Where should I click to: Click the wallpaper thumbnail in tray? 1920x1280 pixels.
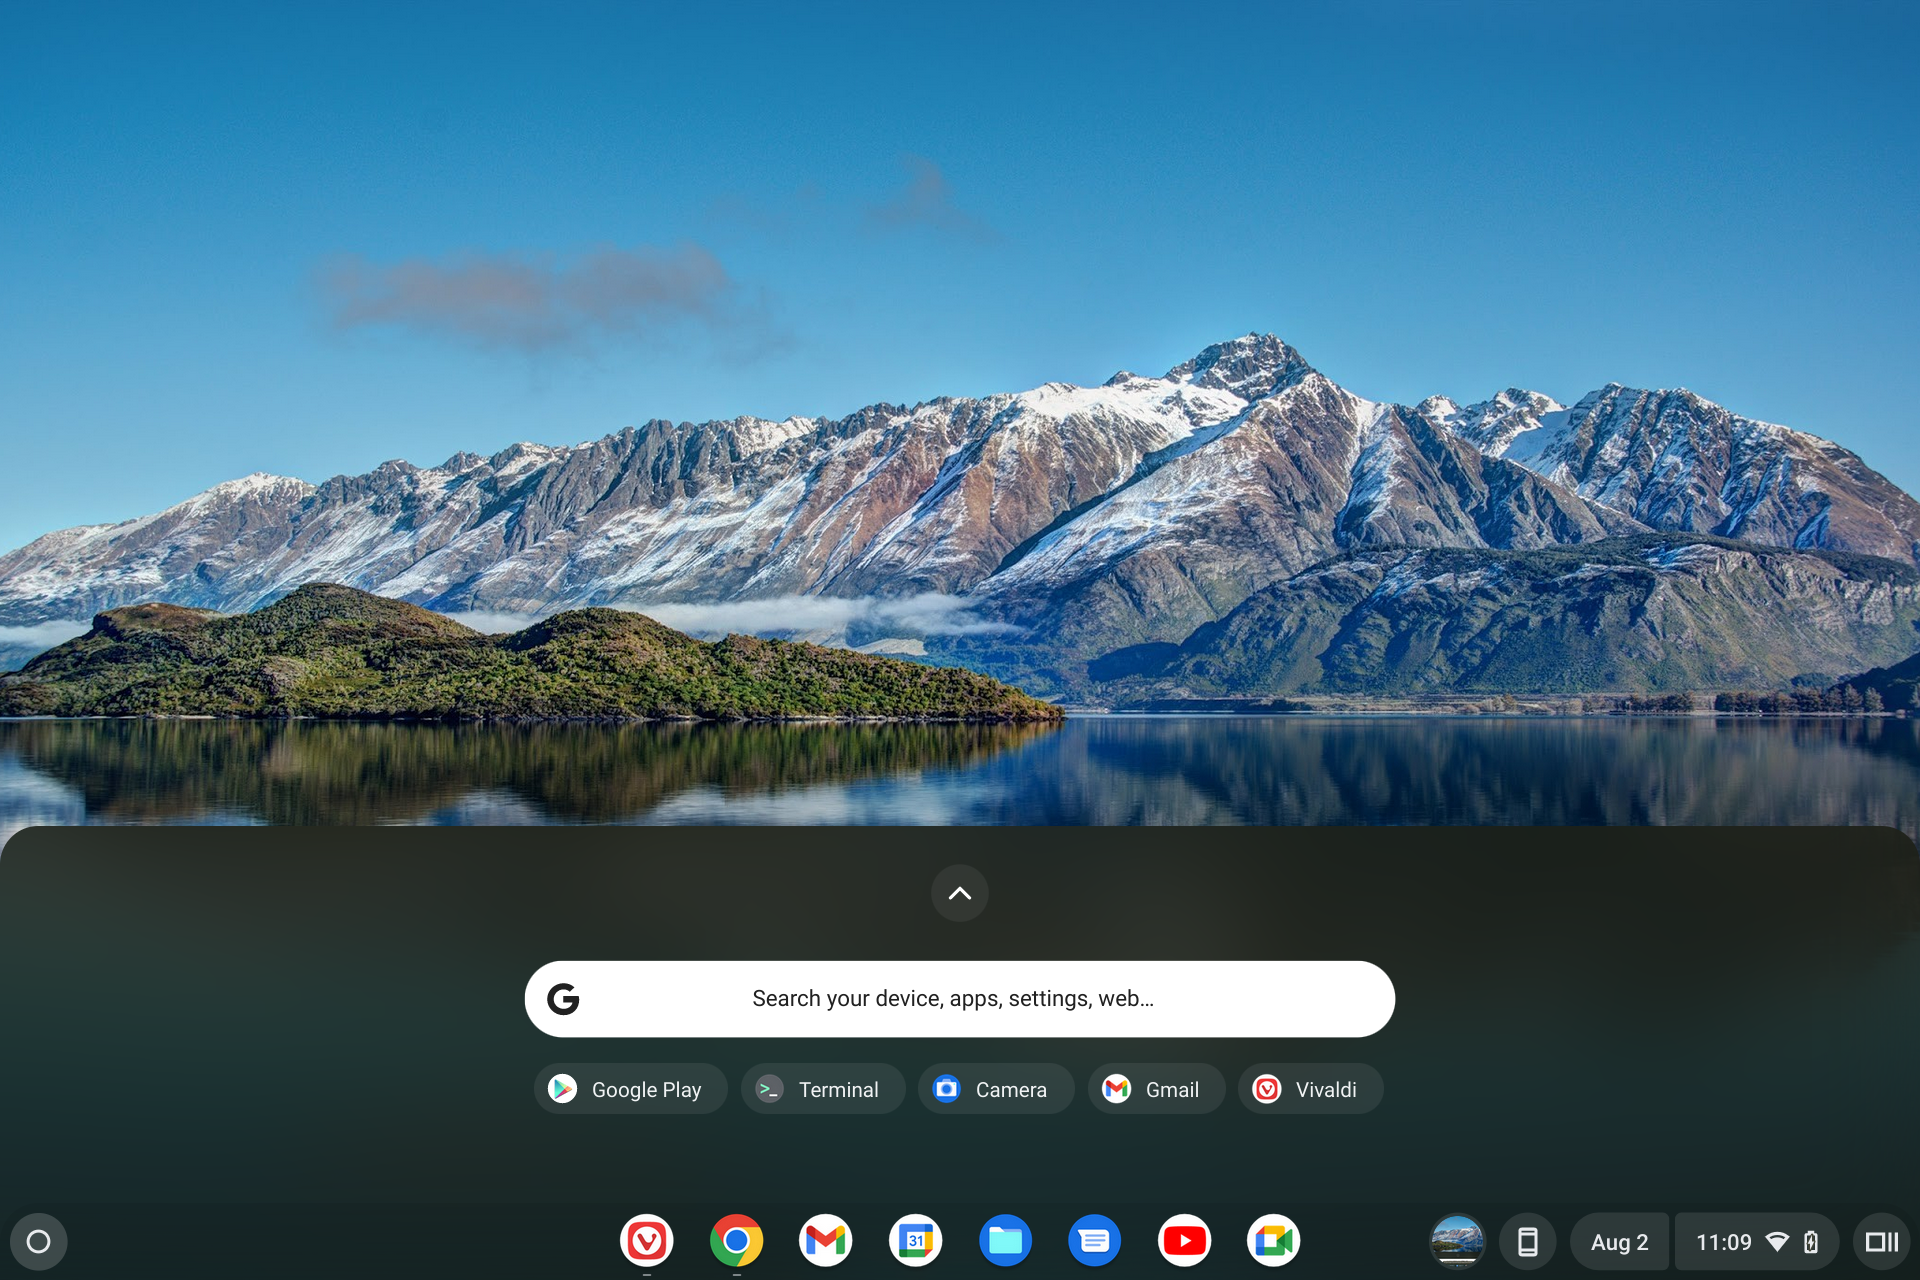tap(1456, 1242)
